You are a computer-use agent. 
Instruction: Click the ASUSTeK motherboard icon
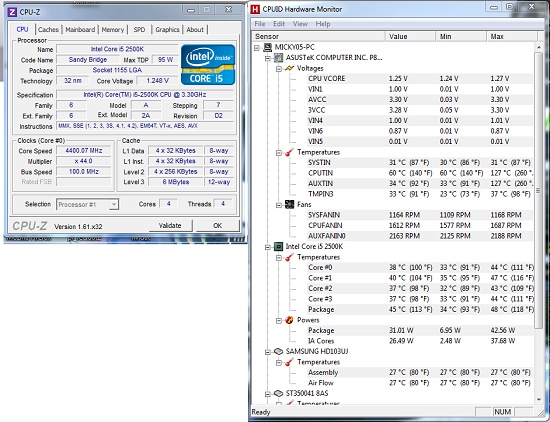click(279, 58)
